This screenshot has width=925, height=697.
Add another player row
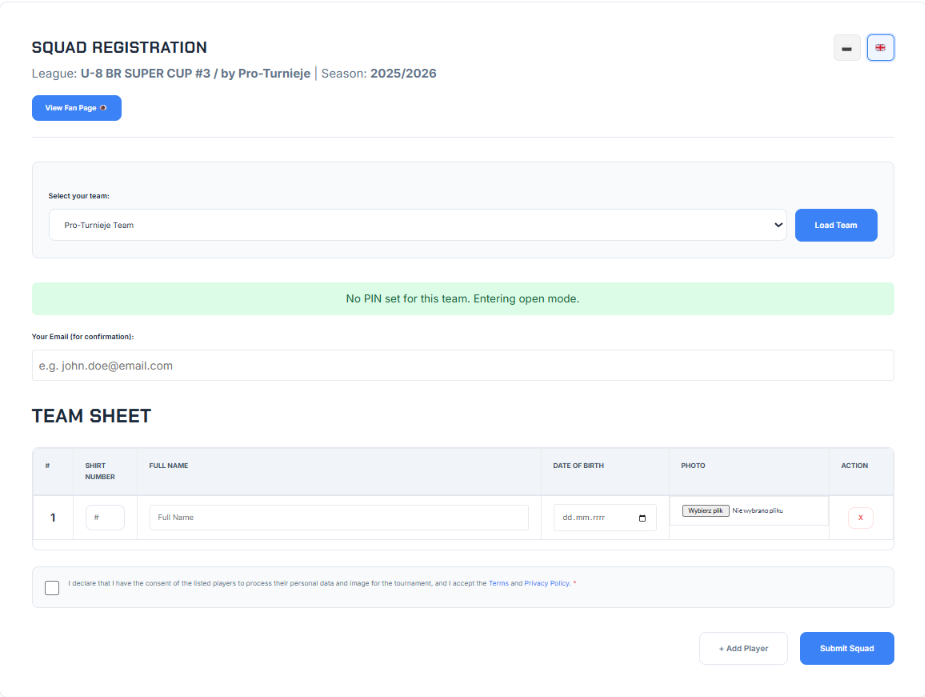[x=743, y=648]
